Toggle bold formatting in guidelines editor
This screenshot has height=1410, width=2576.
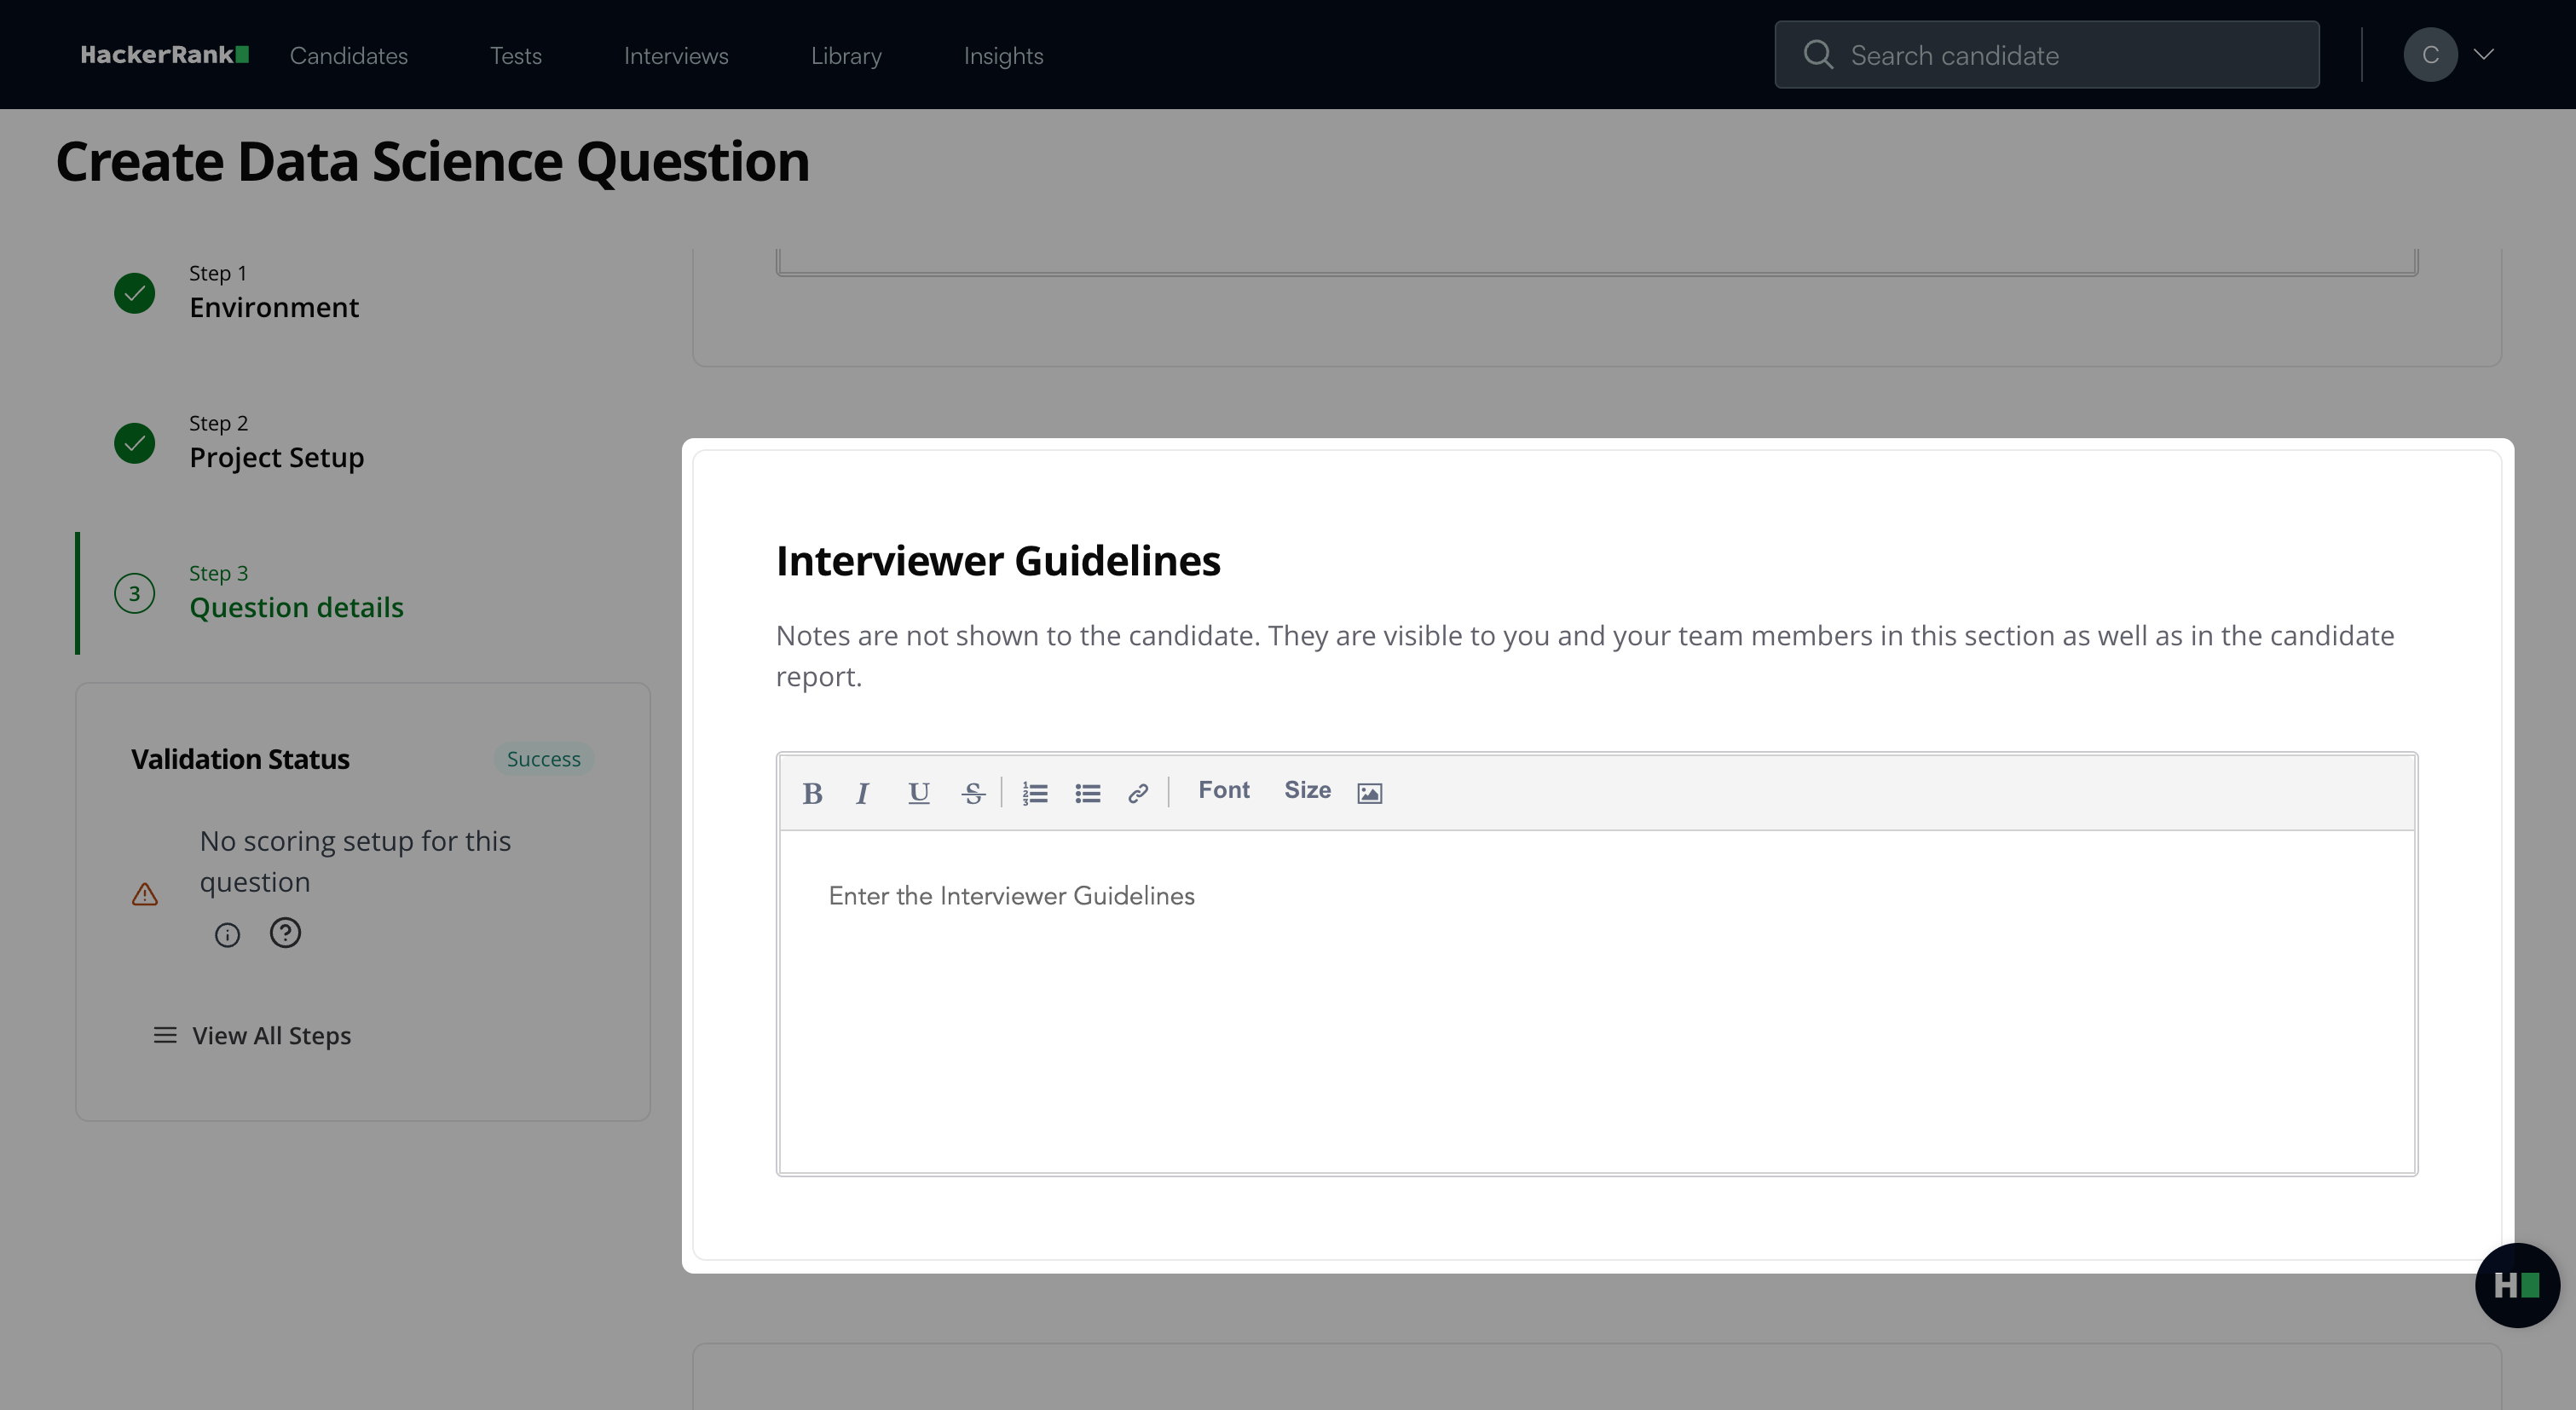(x=812, y=793)
